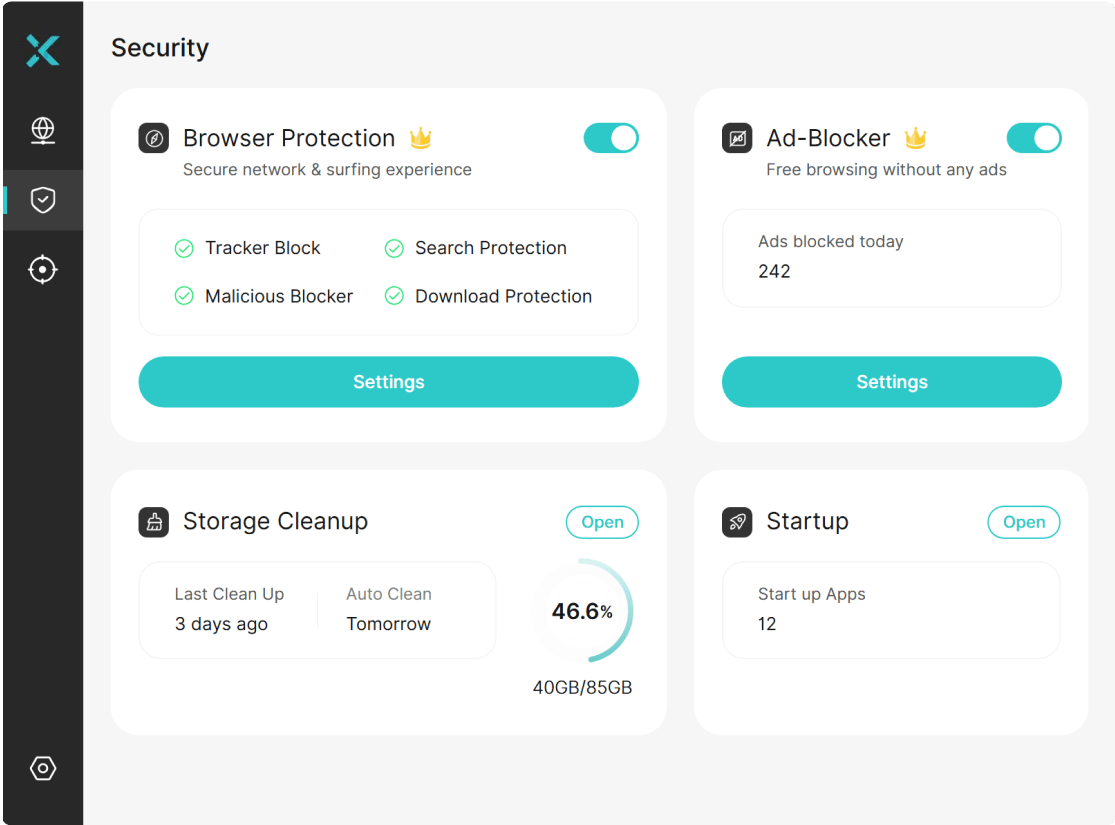Toggle the Tracker Block checkmark
This screenshot has width=1115, height=825.
[x=184, y=248]
